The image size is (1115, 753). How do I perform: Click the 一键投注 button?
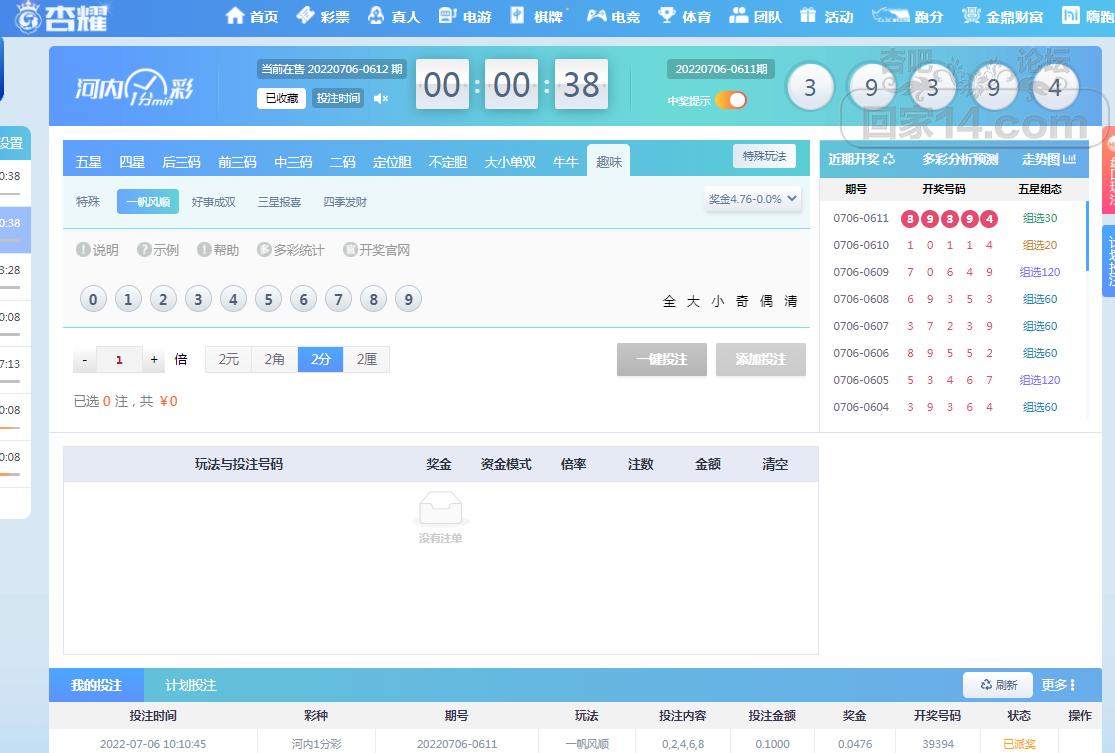point(661,359)
